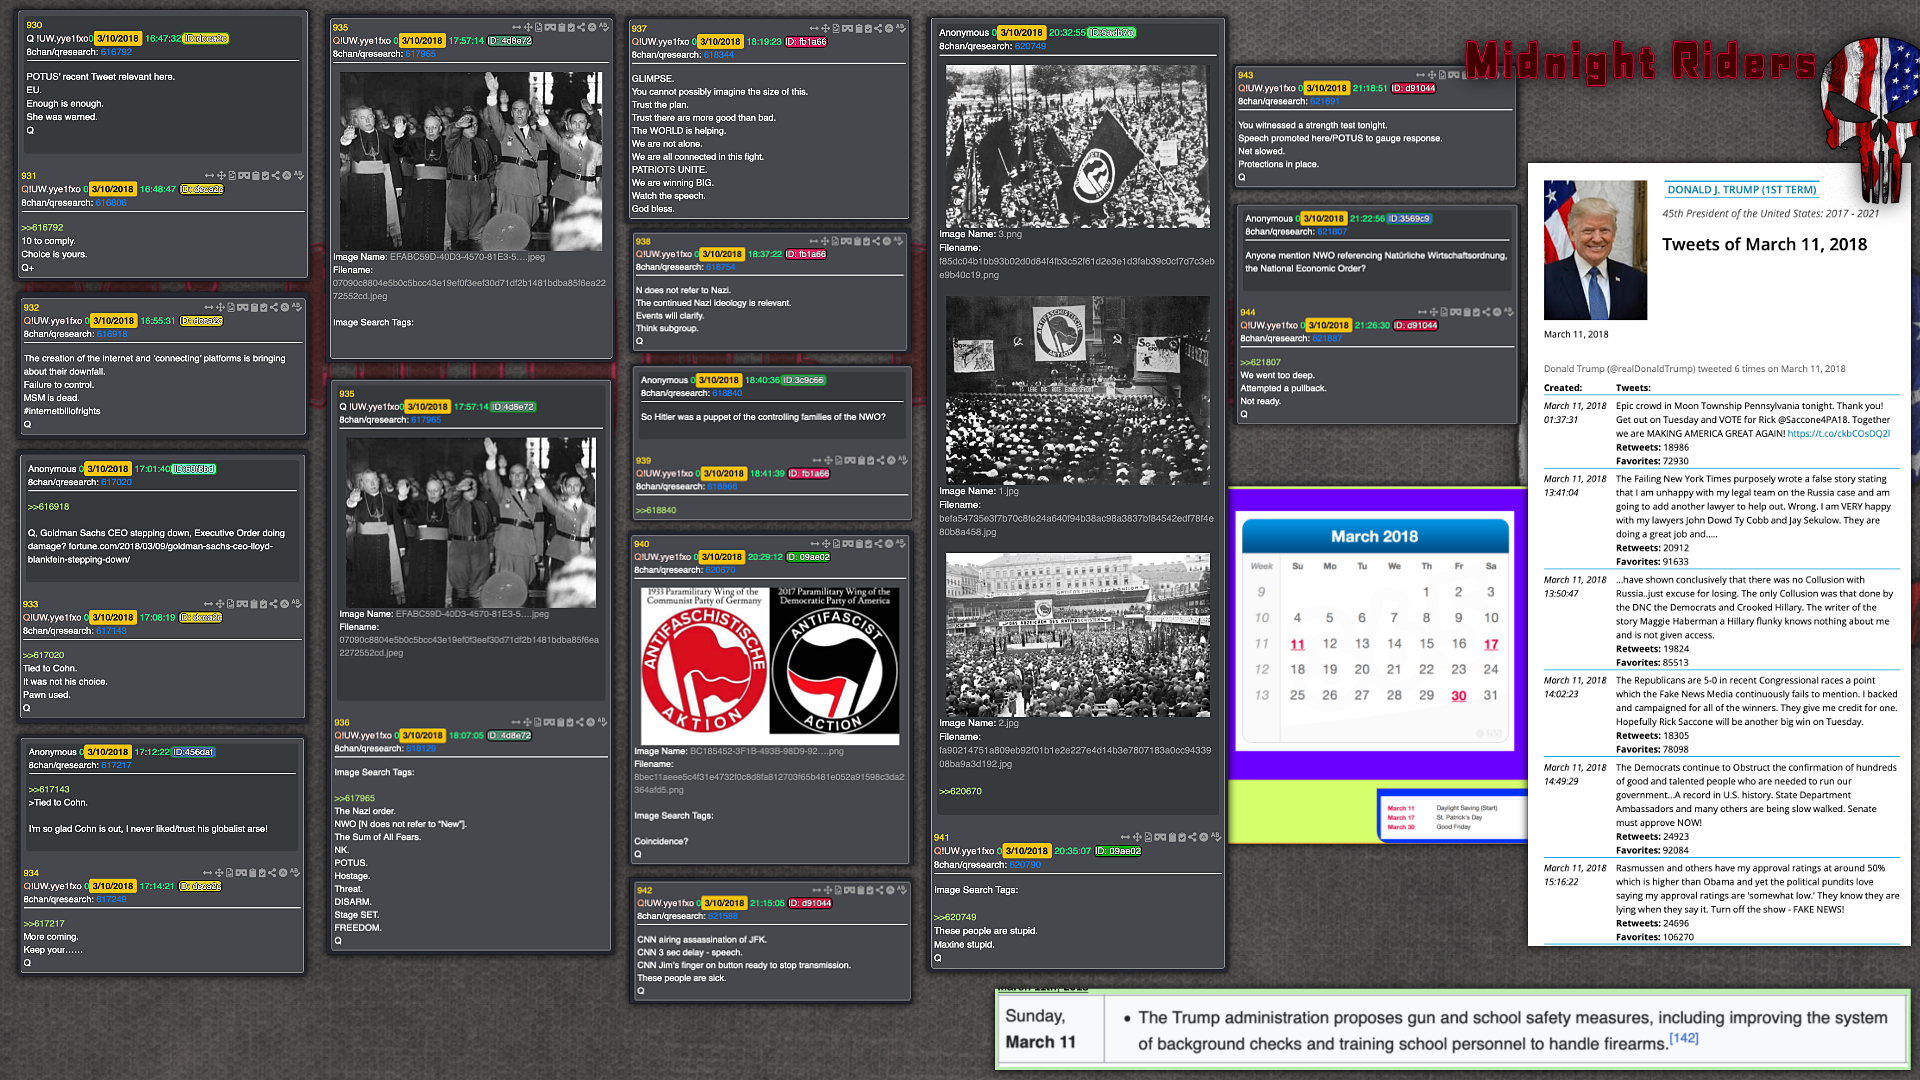This screenshot has width=1920, height=1080.
Task: Open the saluting men photo in lower post 935
Action: click(x=471, y=522)
